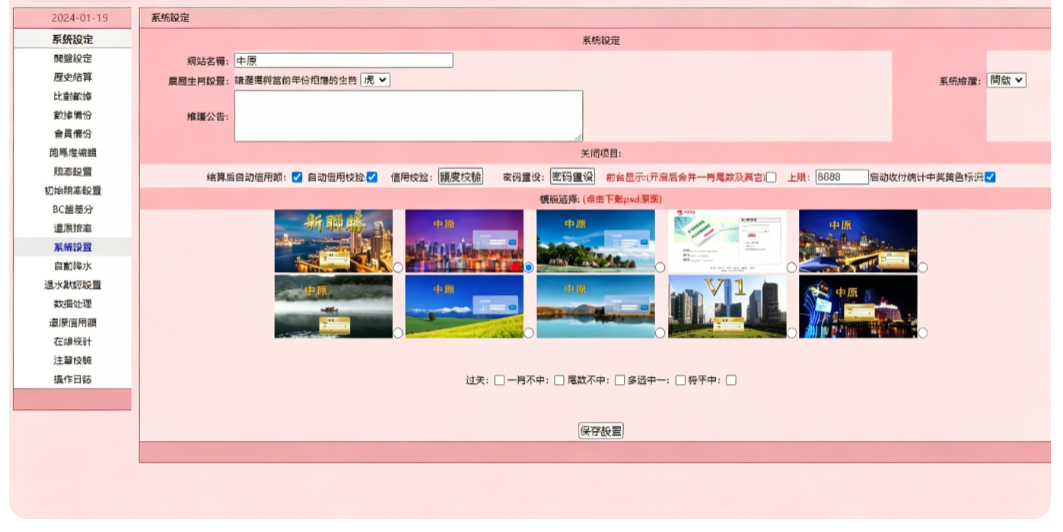Click the 2024-01-19 date text
The width and height of the screenshot is (1063, 532).
point(79,18)
